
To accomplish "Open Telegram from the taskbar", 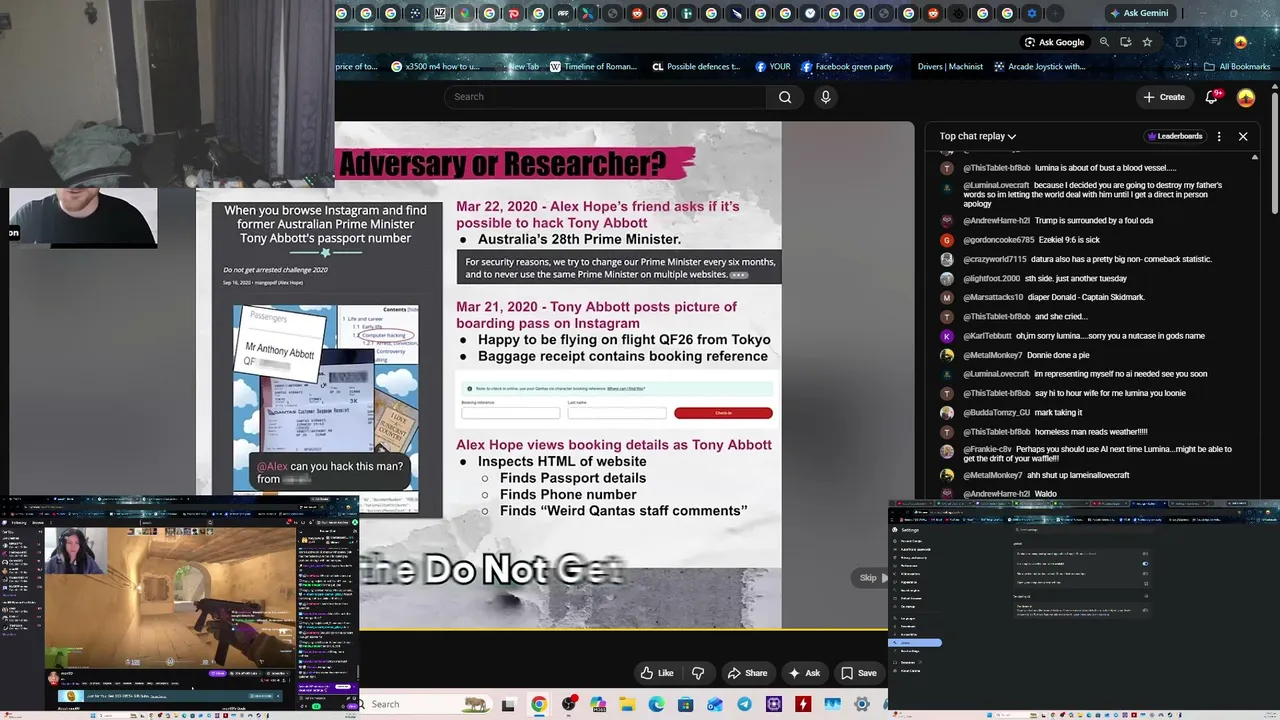I will tap(744, 704).
